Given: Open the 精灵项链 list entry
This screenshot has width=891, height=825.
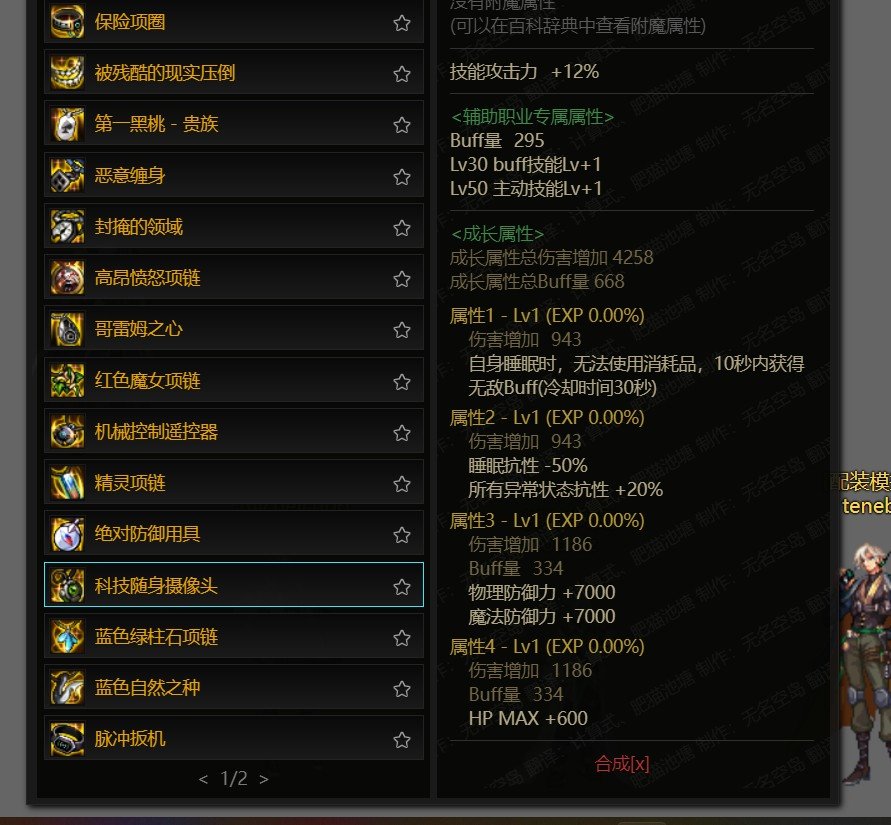Looking at the screenshot, I should 234,482.
